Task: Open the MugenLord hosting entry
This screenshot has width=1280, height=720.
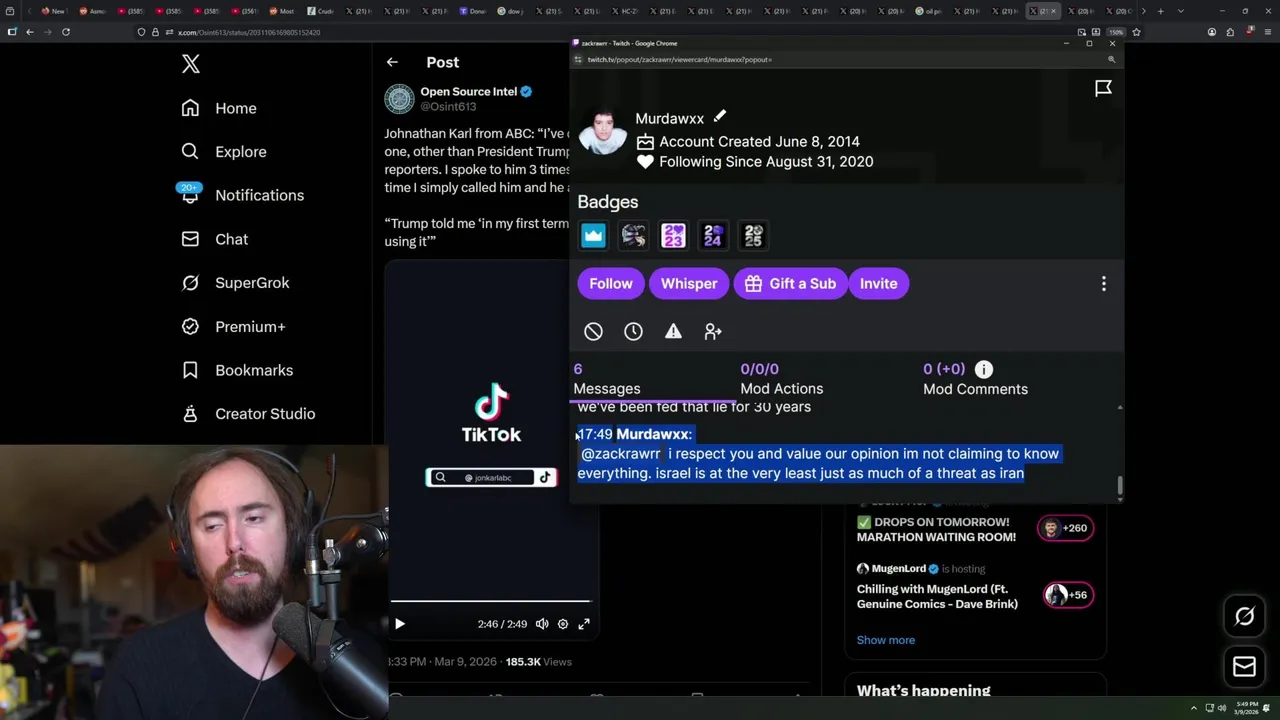Action: coord(976,585)
